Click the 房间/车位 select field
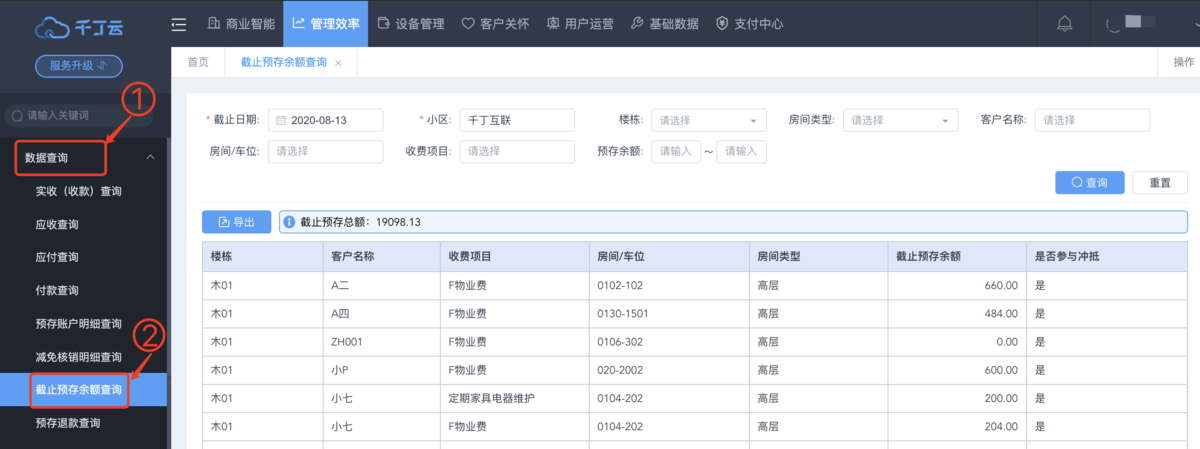This screenshot has width=1200, height=449. 326,151
